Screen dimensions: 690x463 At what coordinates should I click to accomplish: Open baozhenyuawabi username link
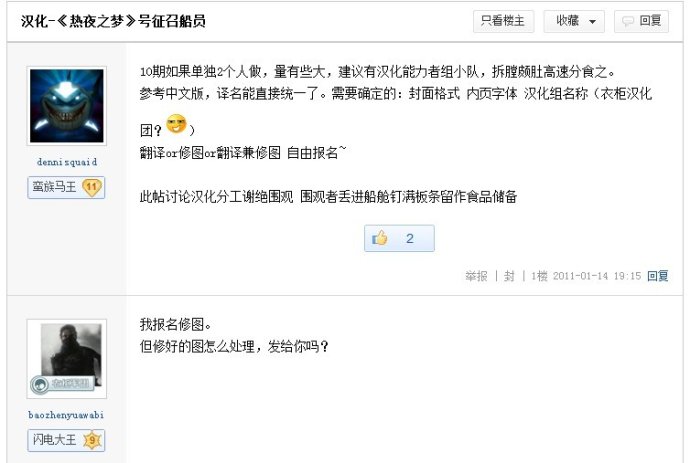click(66, 415)
